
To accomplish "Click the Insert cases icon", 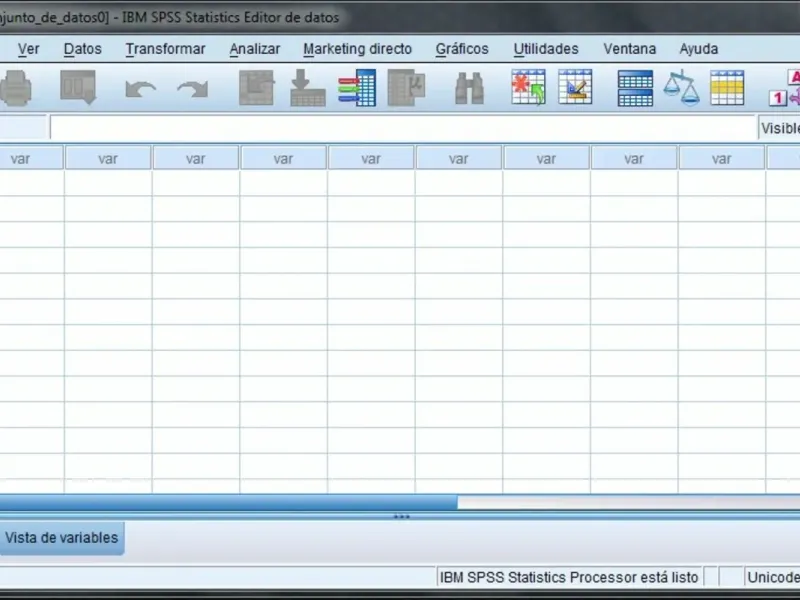I will 529,87.
